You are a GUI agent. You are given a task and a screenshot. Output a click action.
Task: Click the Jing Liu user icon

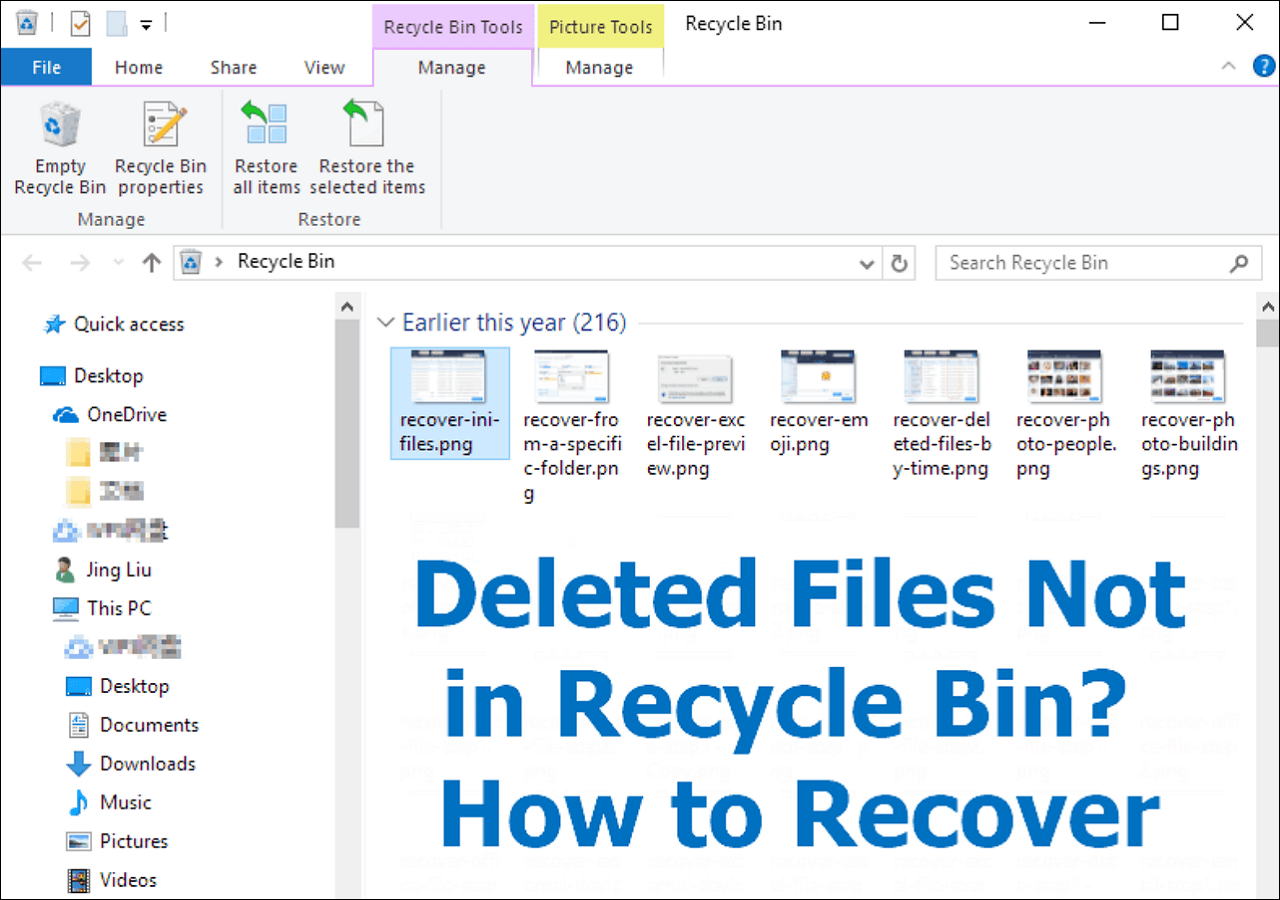coord(64,570)
